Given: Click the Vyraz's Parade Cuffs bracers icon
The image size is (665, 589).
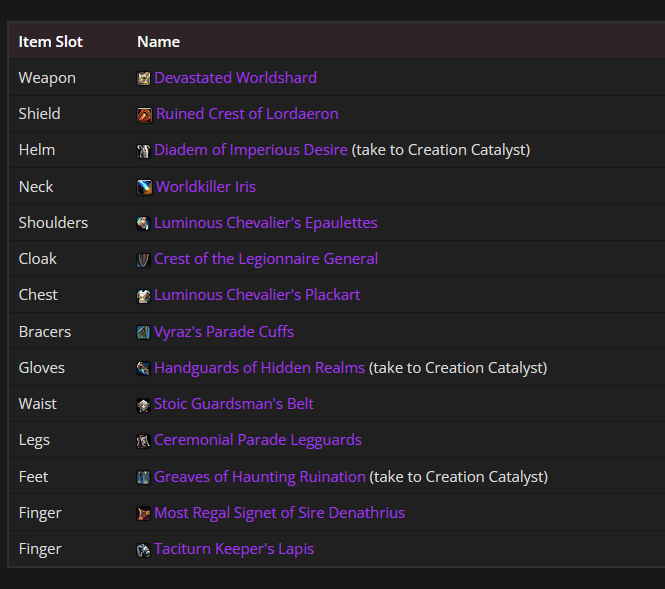Looking at the screenshot, I should pos(143,332).
